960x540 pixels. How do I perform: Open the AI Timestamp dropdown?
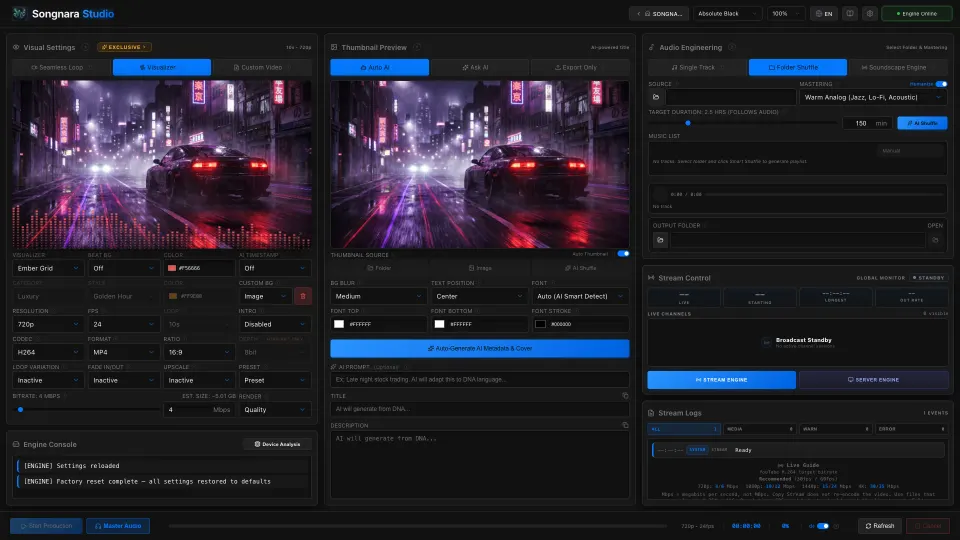coord(274,268)
